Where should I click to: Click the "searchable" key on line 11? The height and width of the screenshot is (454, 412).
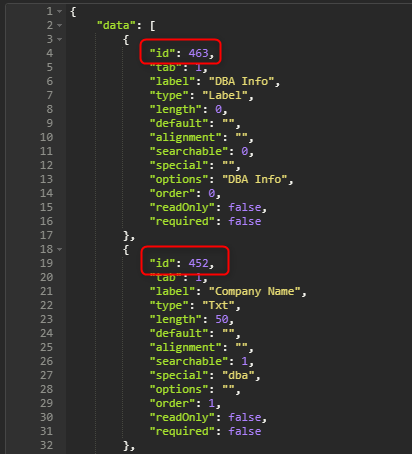coord(189,151)
